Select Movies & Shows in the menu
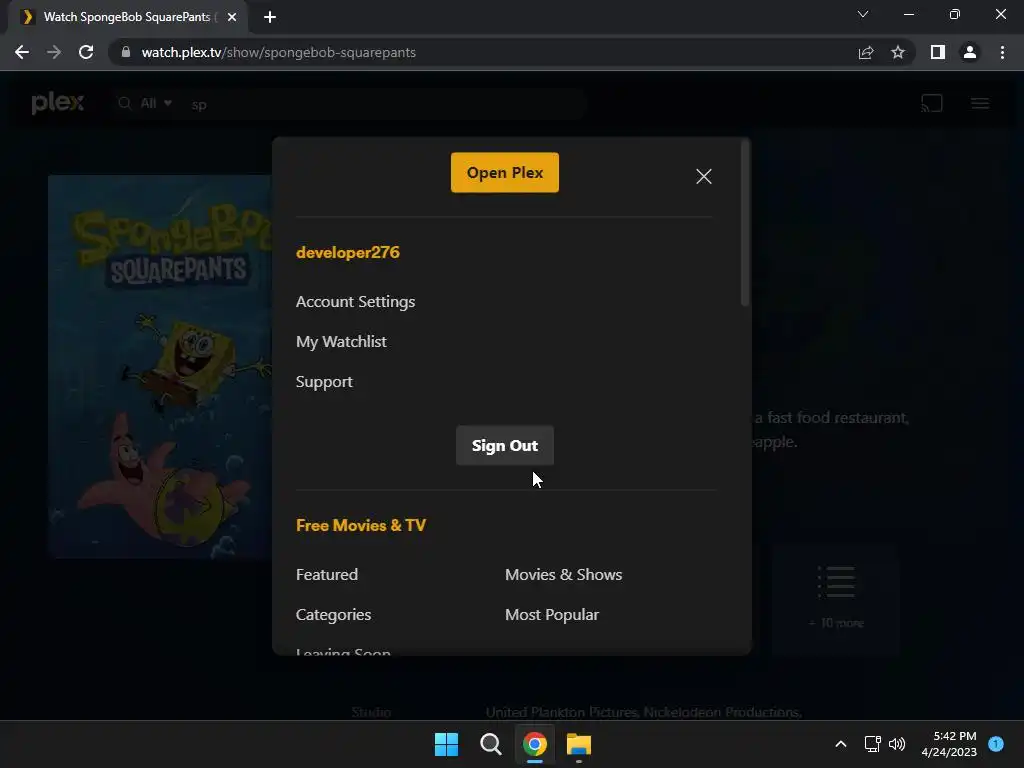Image resolution: width=1024 pixels, height=768 pixels. tap(564, 575)
